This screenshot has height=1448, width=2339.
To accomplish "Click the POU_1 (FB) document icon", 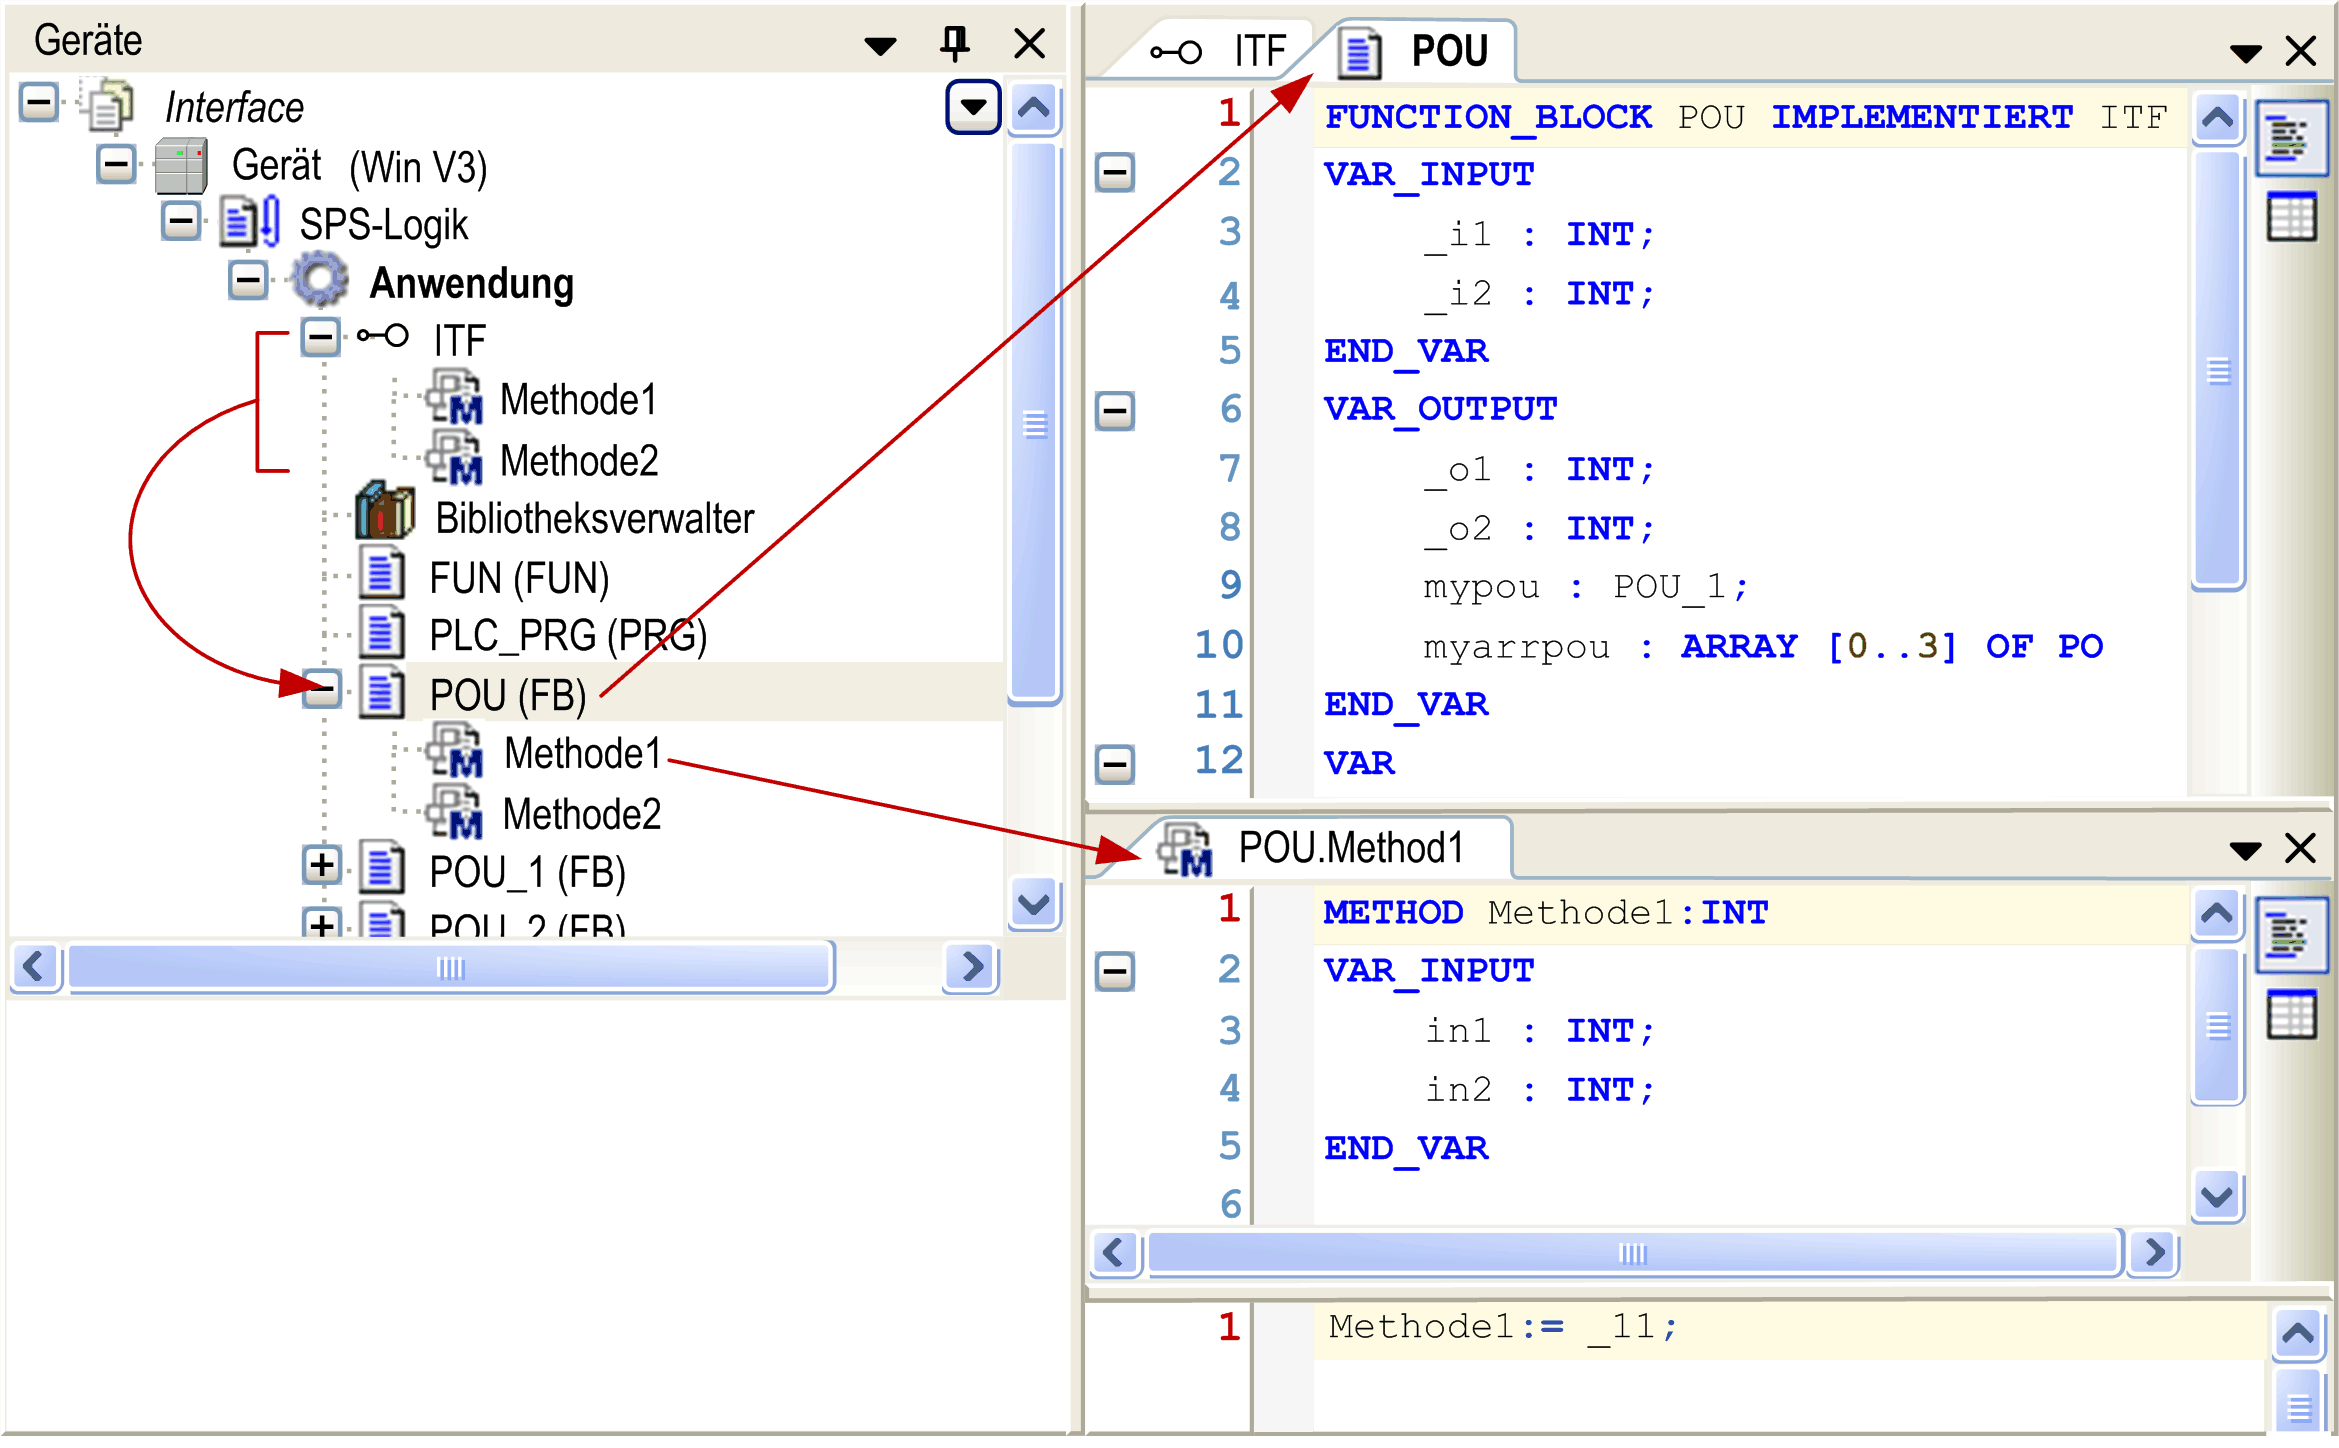I will tap(381, 869).
